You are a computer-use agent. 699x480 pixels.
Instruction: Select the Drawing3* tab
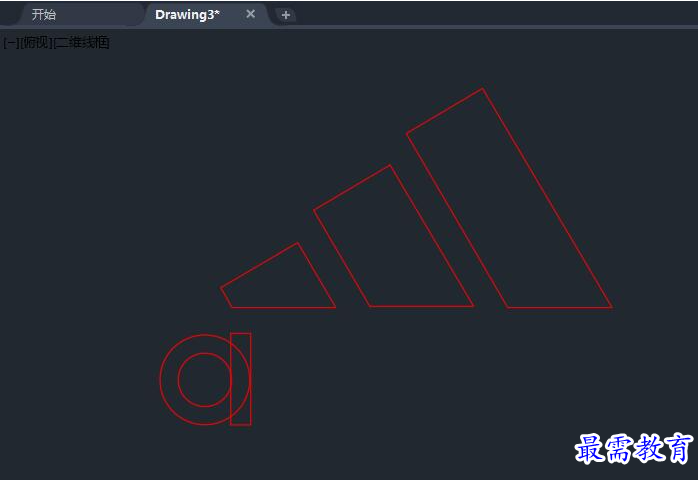[187, 15]
